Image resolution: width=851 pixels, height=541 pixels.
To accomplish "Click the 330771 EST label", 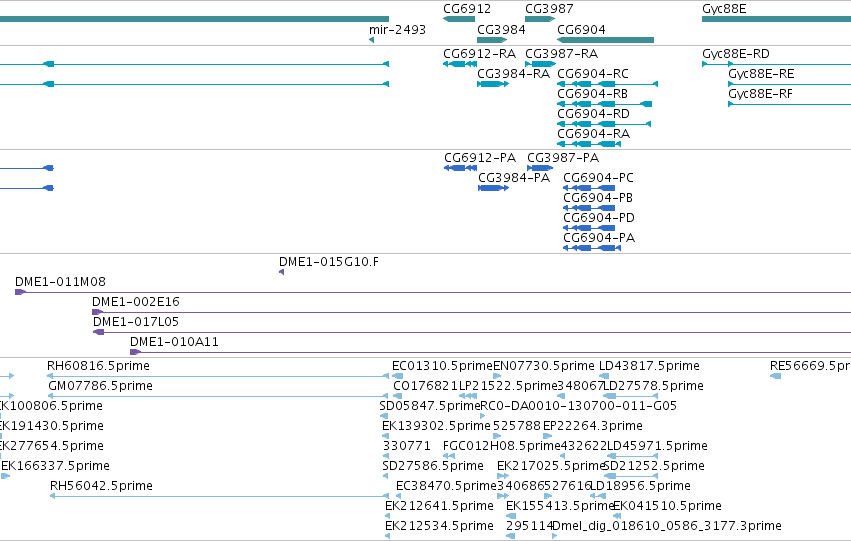I will pyautogui.click(x=407, y=446).
